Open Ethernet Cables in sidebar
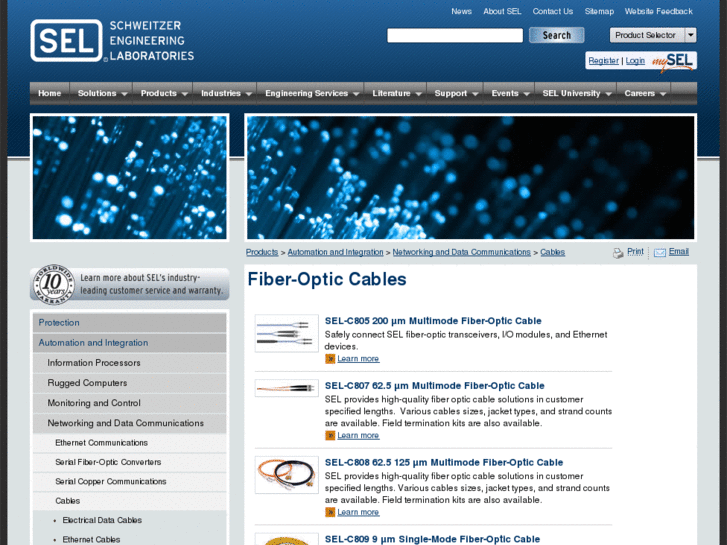Screen dimensions: 727x545 tap(91, 539)
